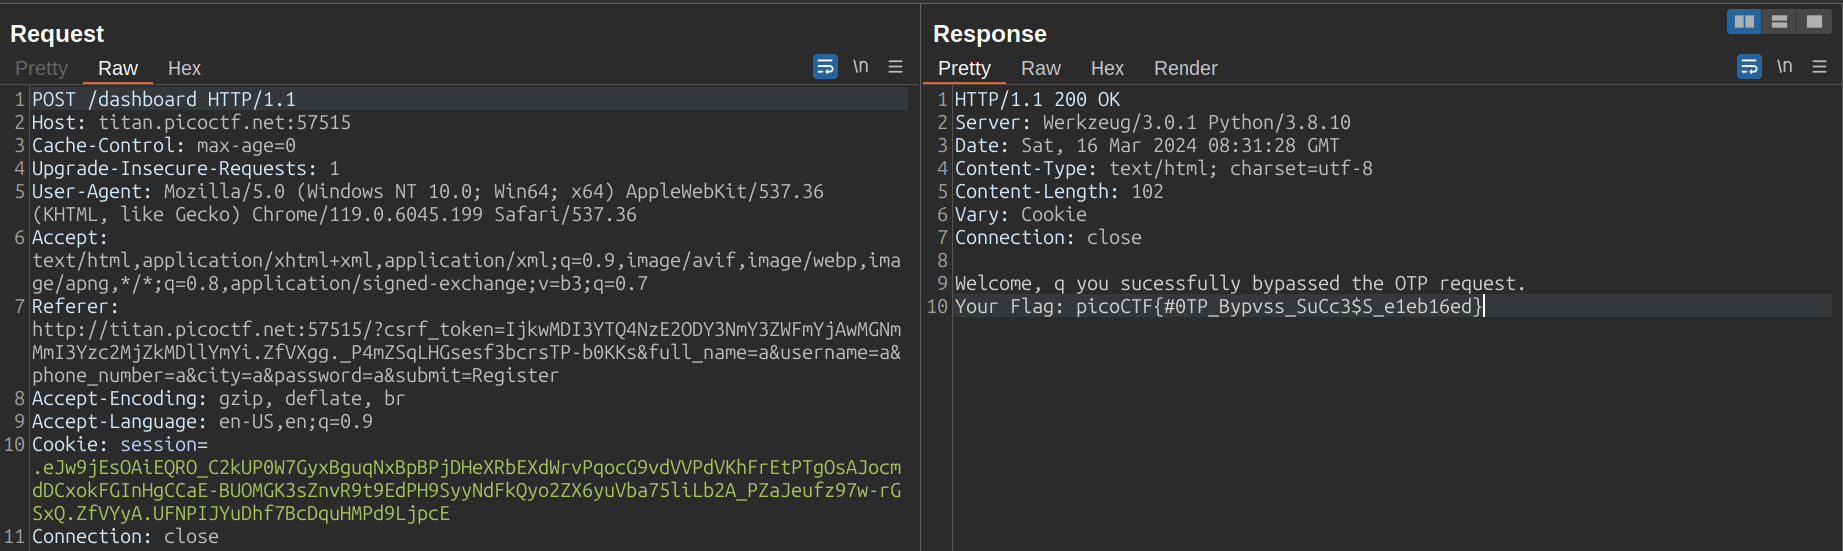The width and height of the screenshot is (1843, 551).
Task: Open Response pane hamburger options menu
Action: tap(1819, 67)
